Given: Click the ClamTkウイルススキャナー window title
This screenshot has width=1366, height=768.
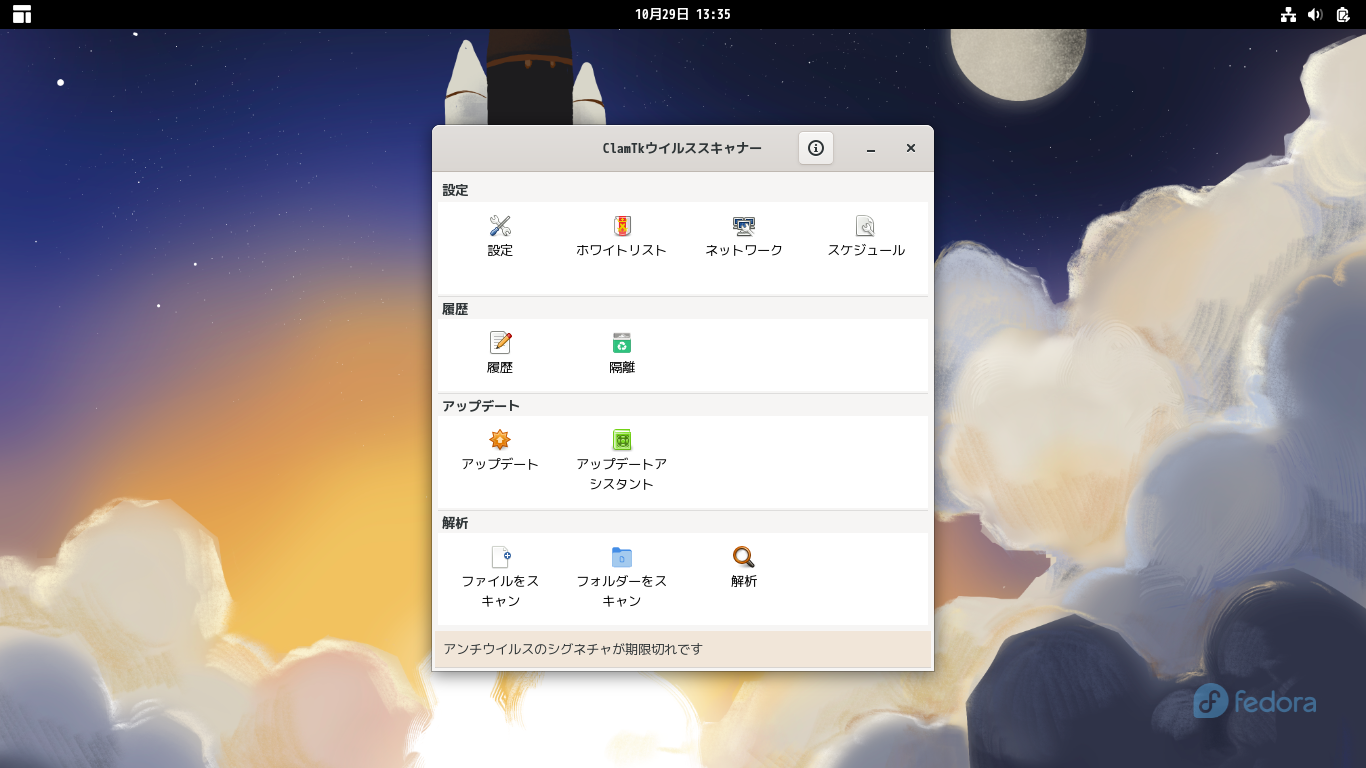Looking at the screenshot, I should 682,148.
